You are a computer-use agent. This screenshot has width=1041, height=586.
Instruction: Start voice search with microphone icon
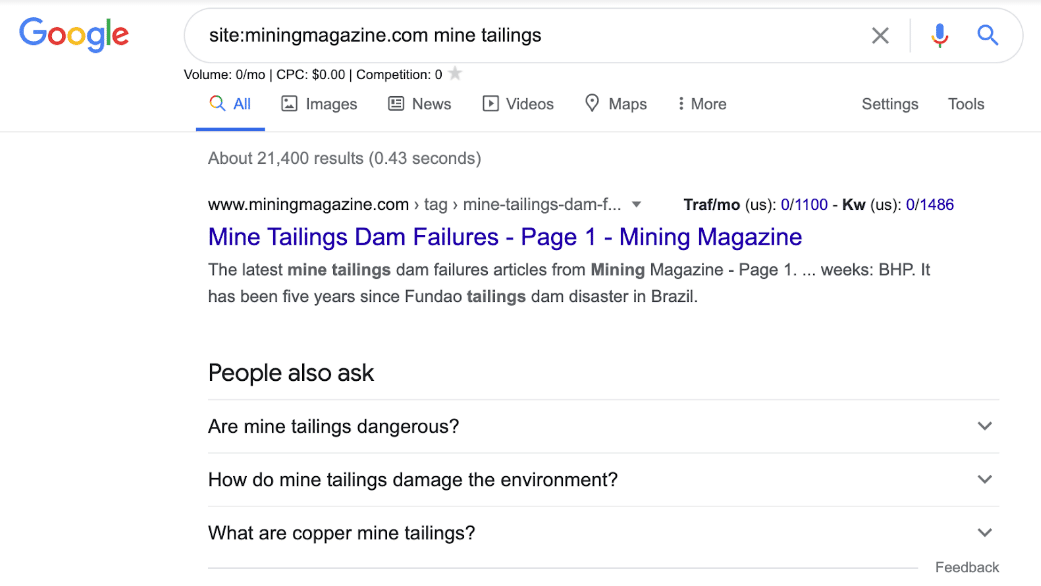[939, 36]
